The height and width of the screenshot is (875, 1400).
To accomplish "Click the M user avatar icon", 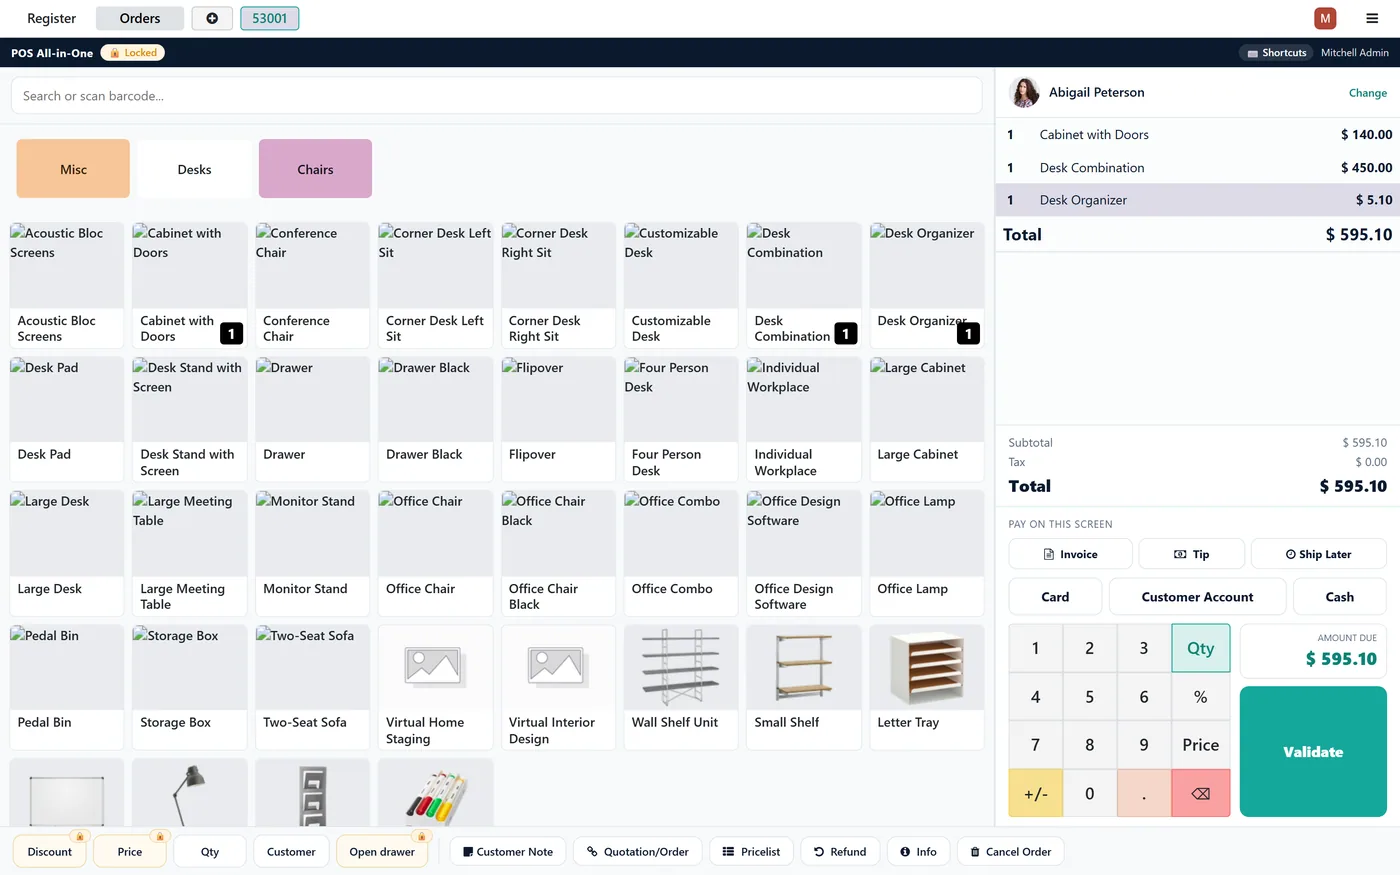I will pyautogui.click(x=1325, y=18).
